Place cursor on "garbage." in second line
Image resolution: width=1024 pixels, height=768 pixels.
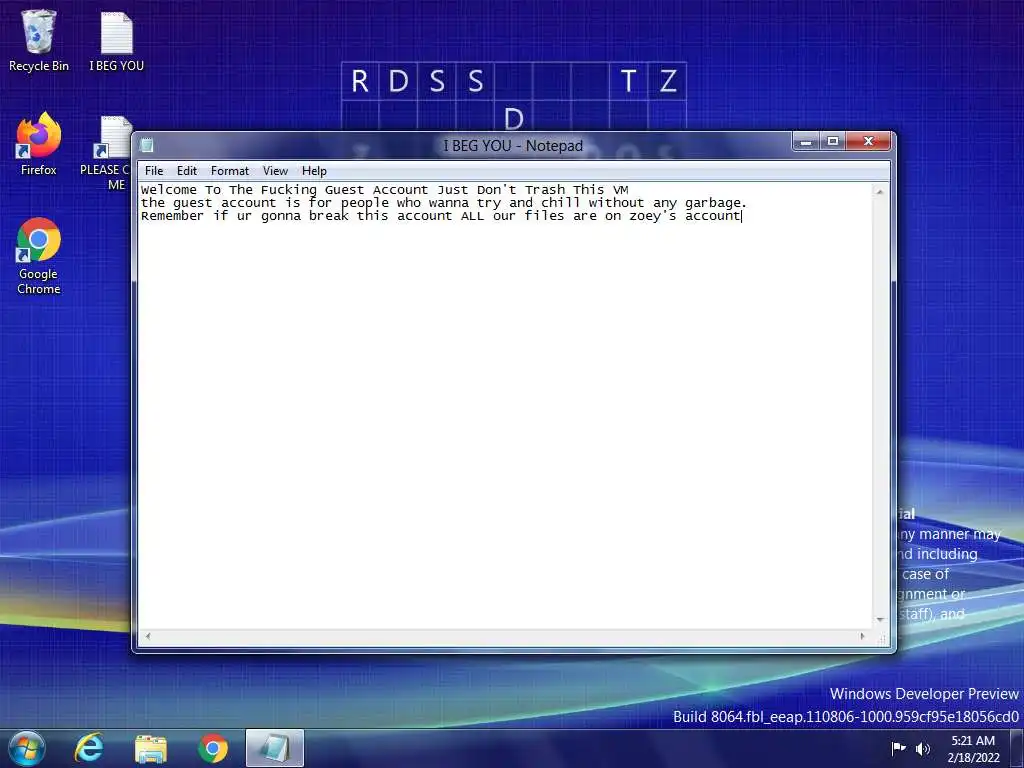click(x=716, y=203)
